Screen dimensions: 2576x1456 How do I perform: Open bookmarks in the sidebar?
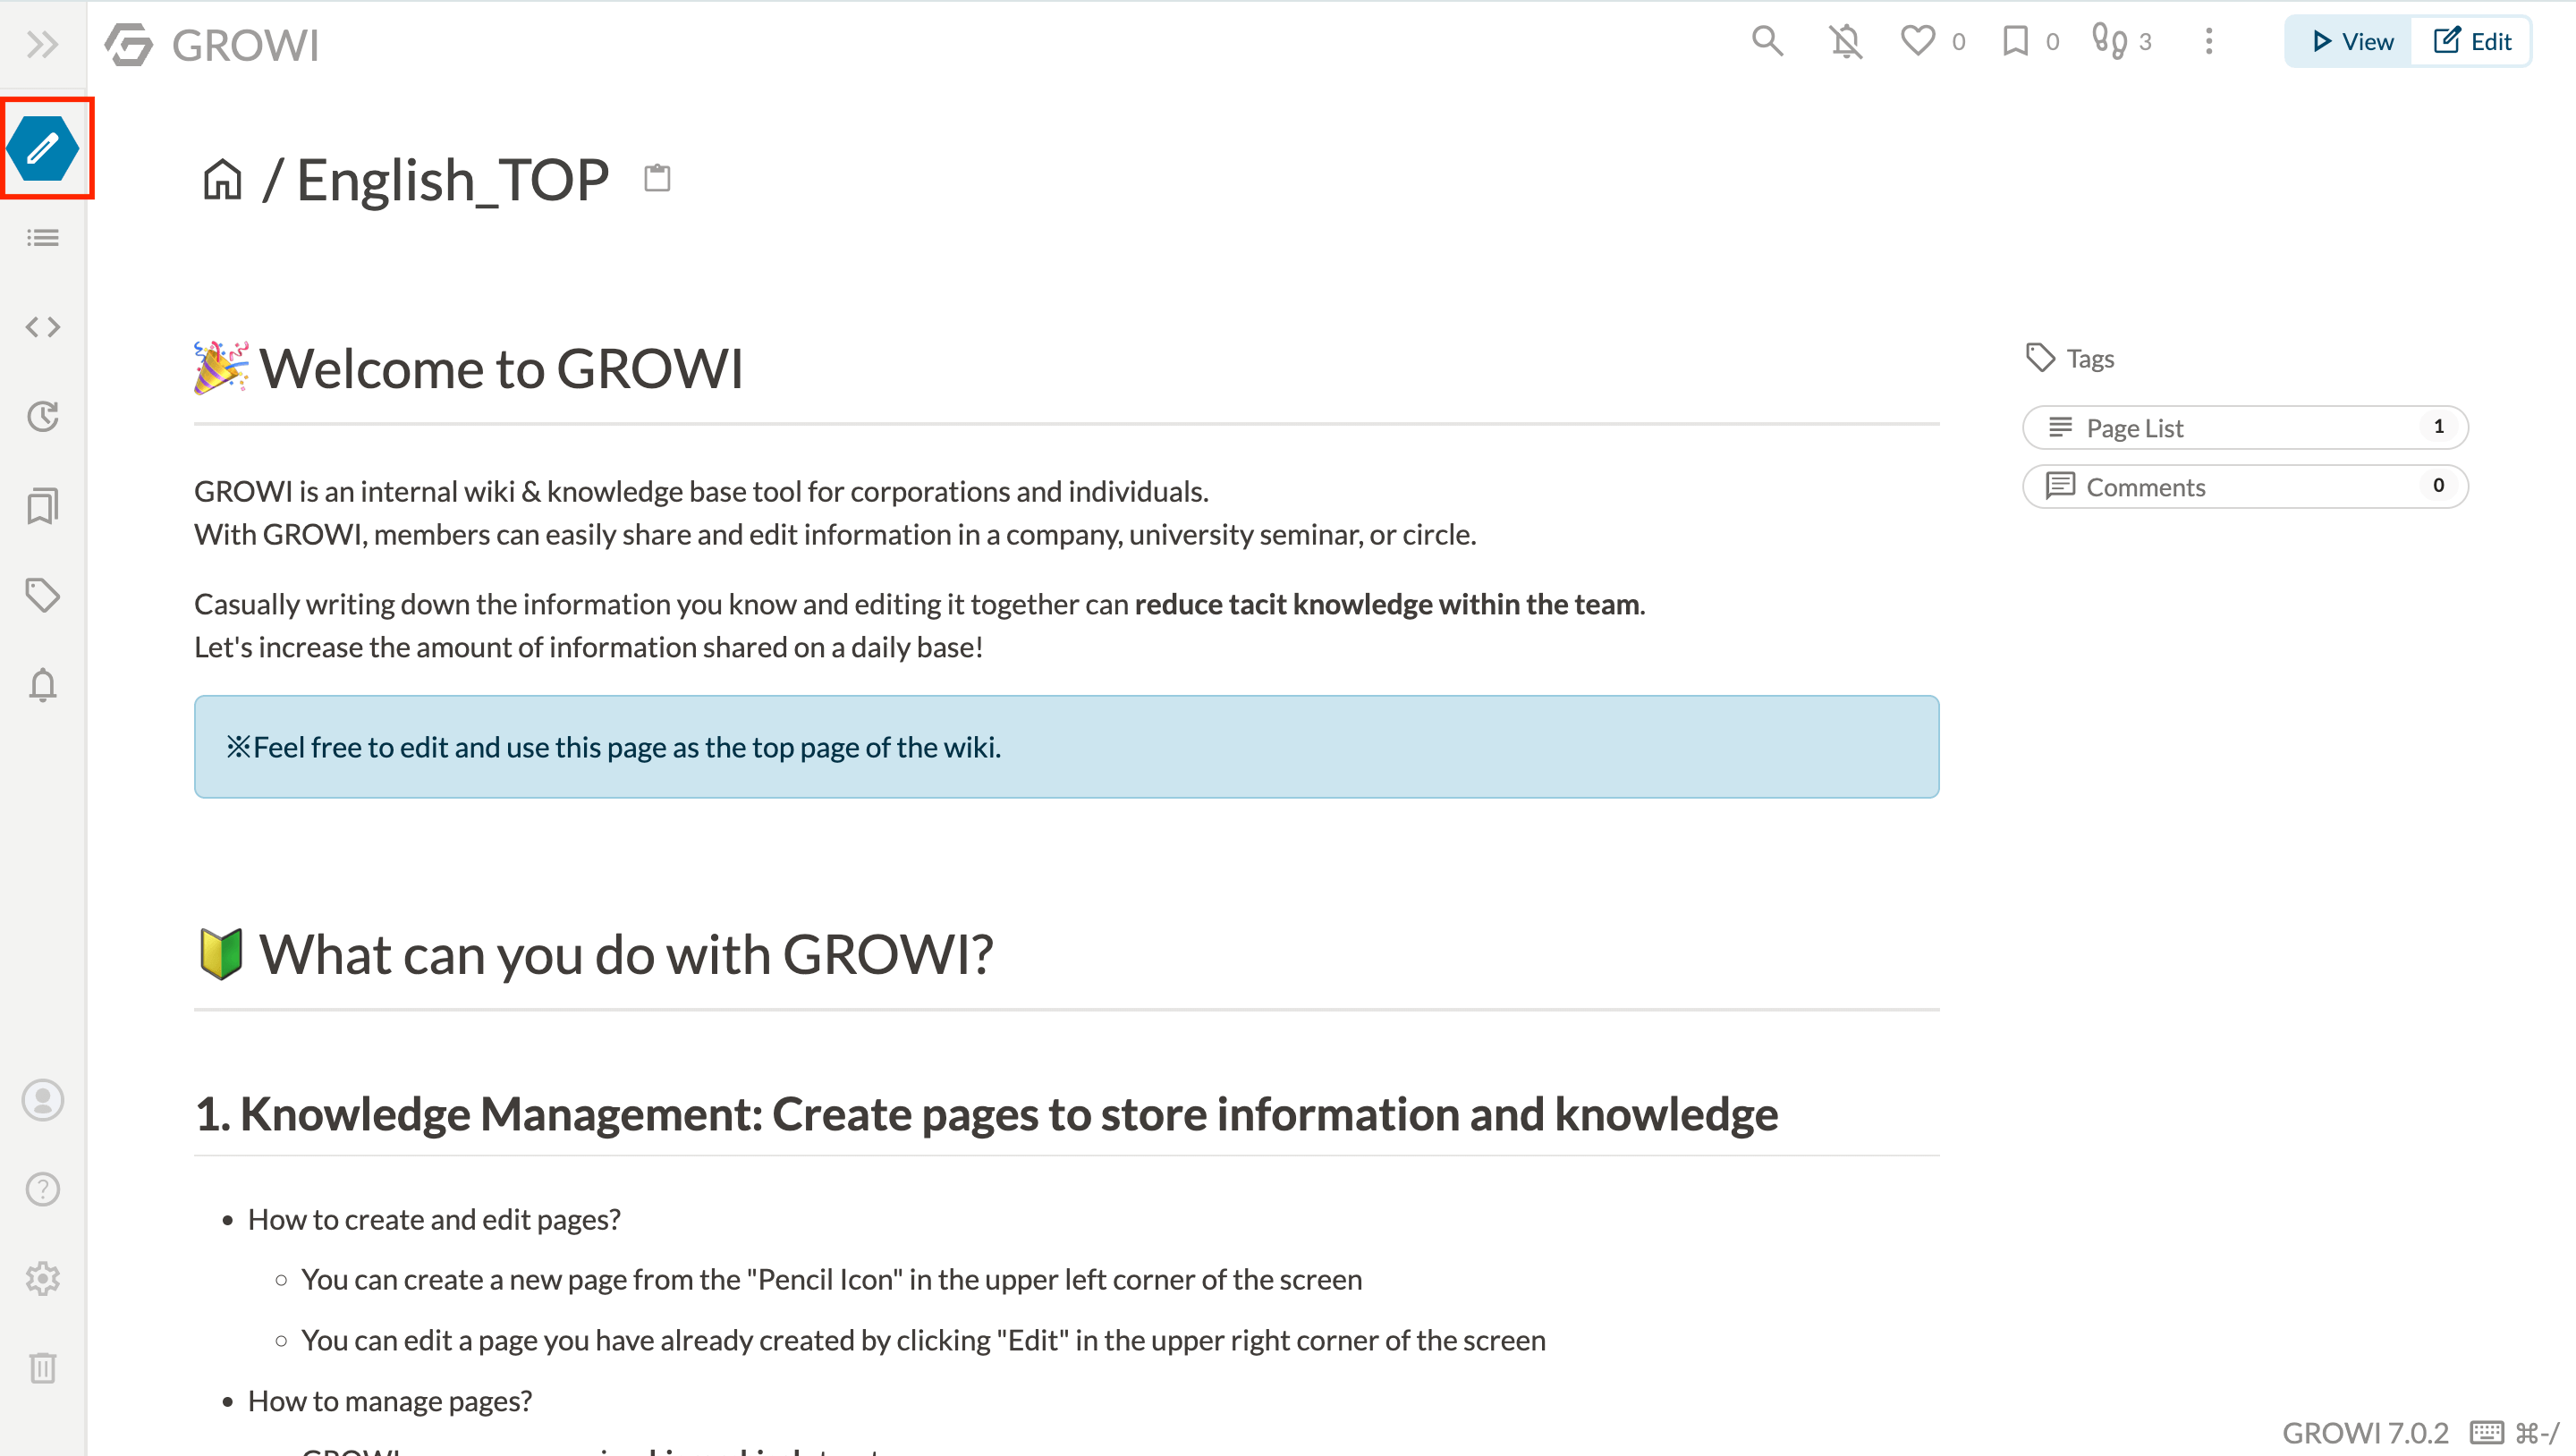coord(43,506)
